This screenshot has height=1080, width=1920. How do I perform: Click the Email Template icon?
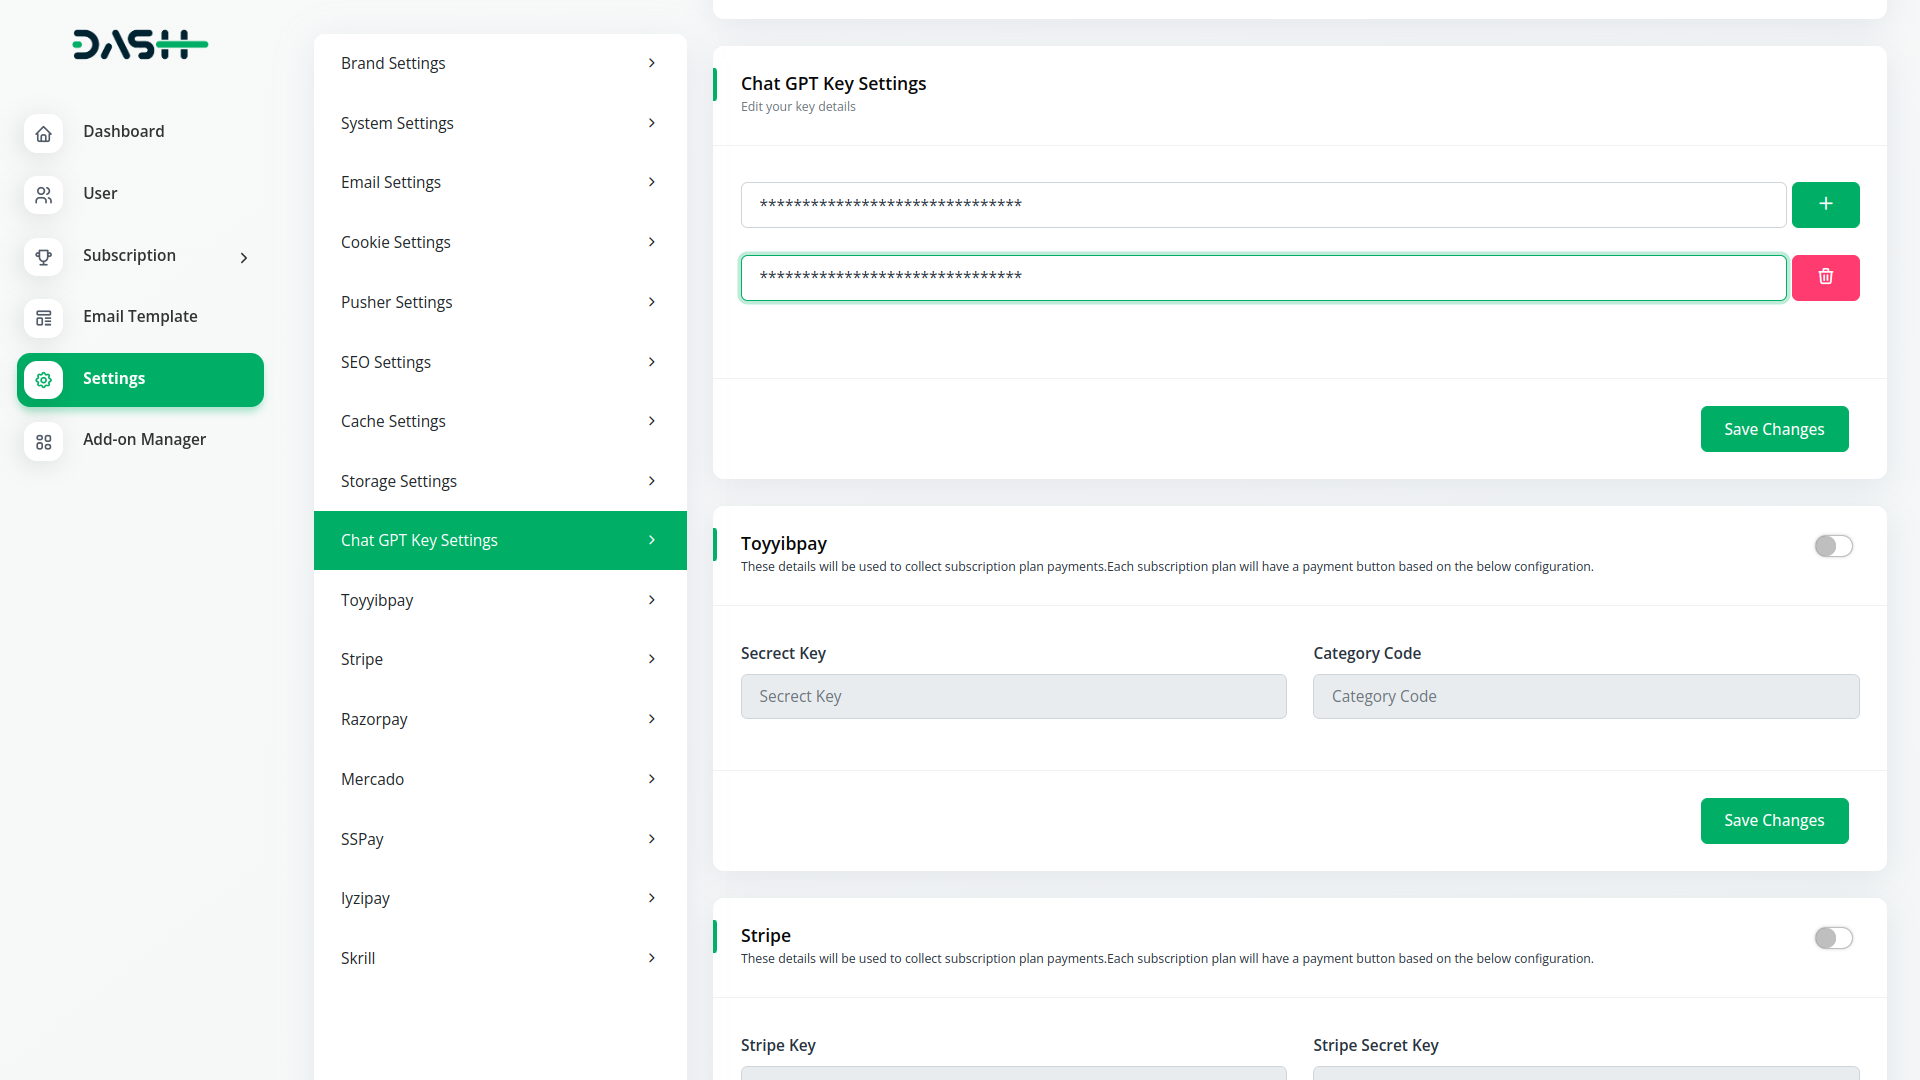pyautogui.click(x=43, y=318)
